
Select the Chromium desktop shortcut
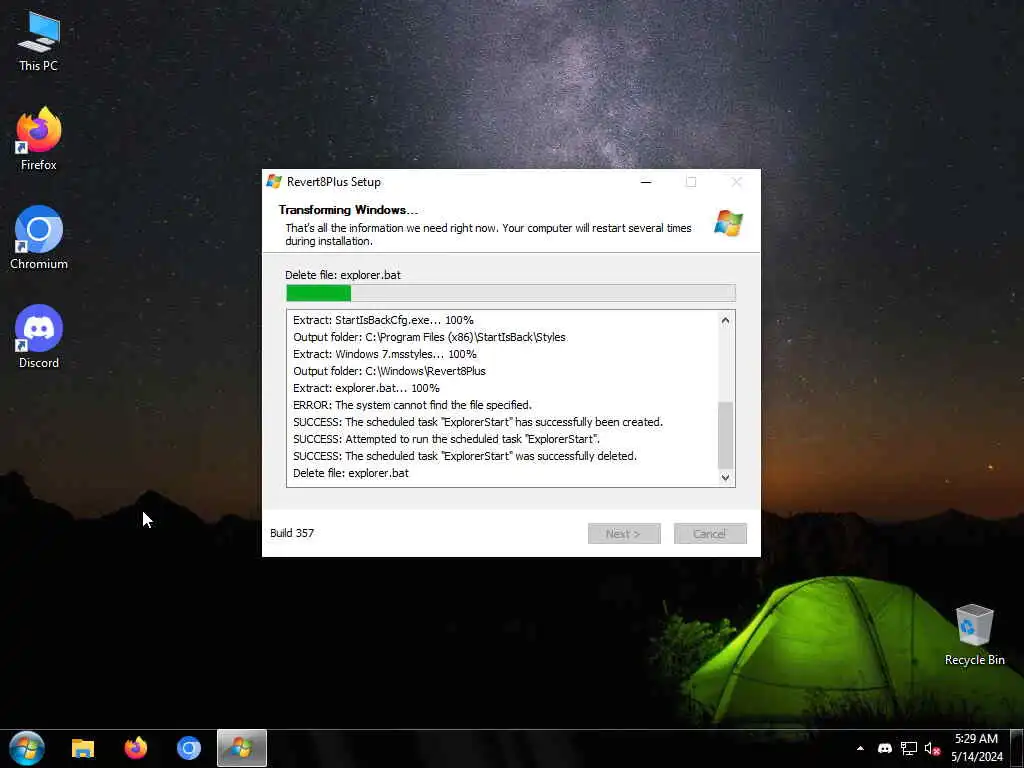[39, 238]
